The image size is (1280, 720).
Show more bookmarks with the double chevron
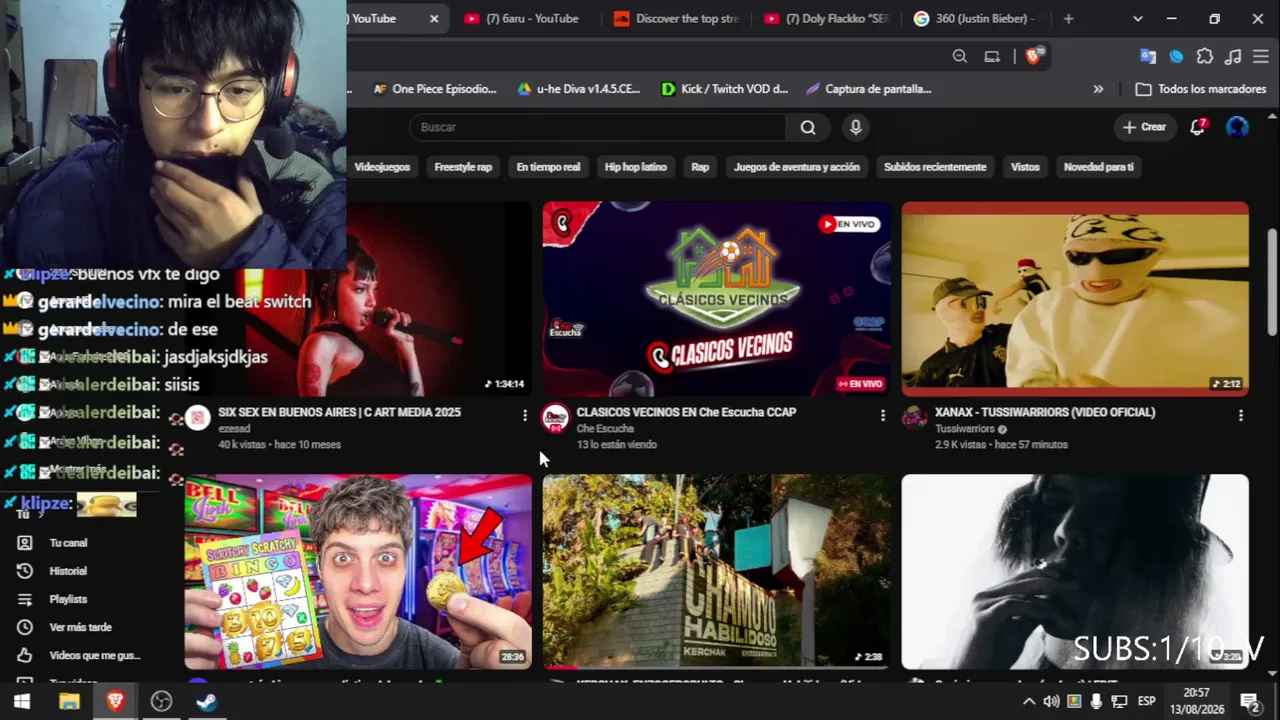point(1098,89)
